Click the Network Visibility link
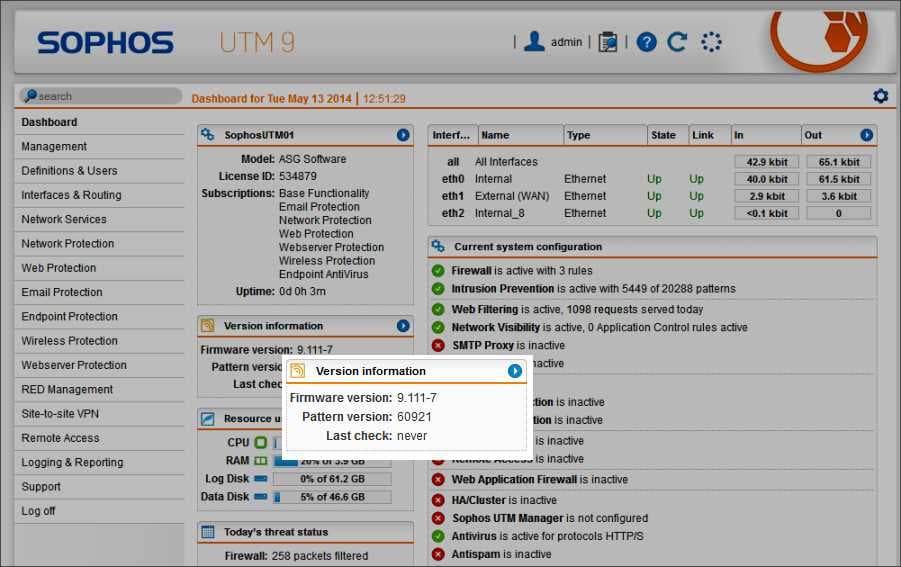Image resolution: width=901 pixels, height=567 pixels. coord(599,327)
